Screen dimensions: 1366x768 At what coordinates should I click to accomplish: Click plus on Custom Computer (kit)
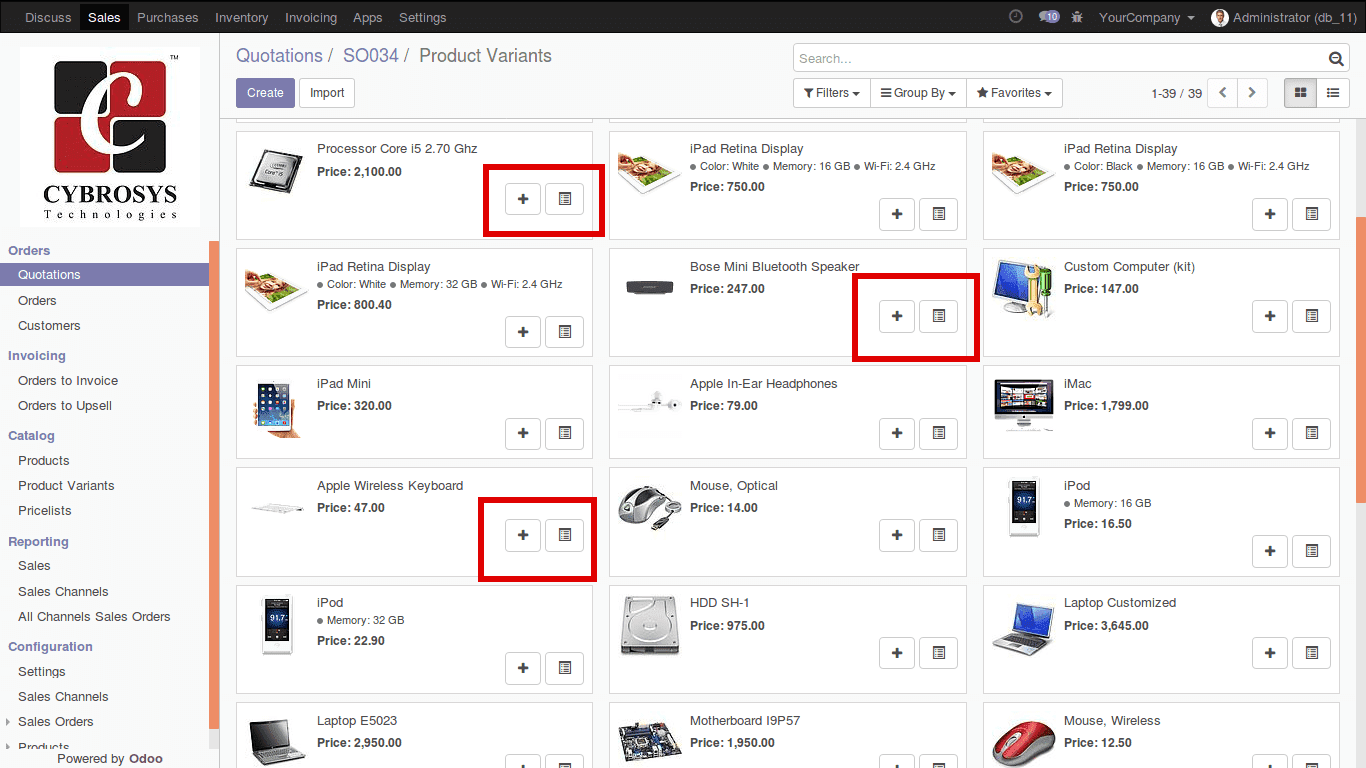1270,316
